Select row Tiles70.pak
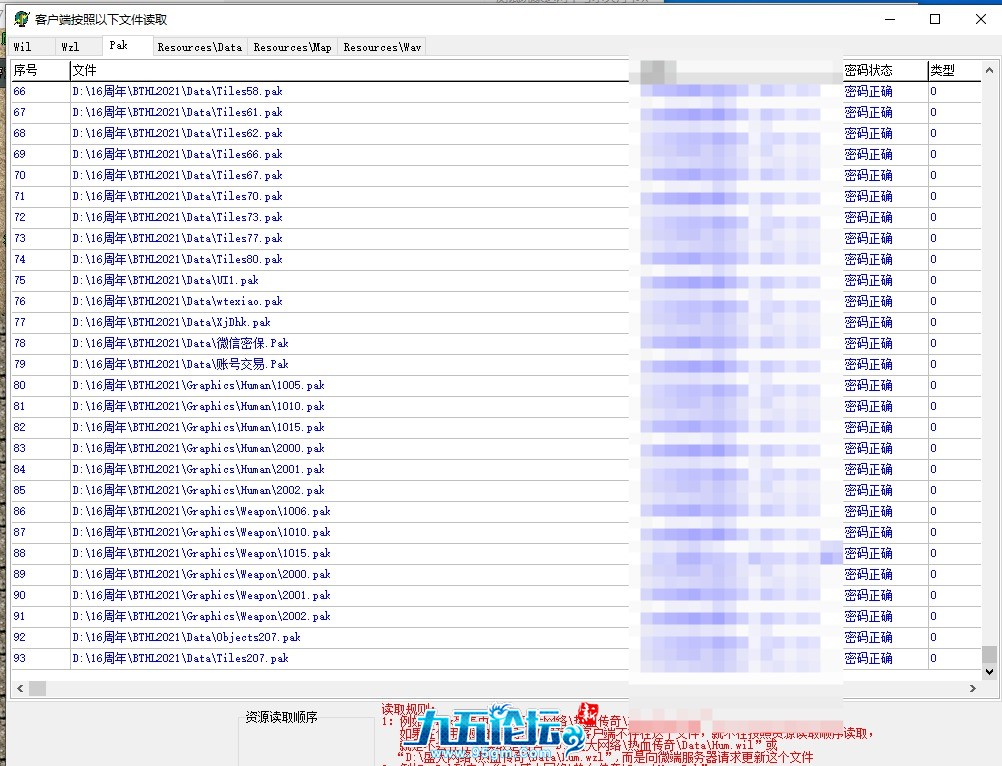1002x766 pixels. coord(496,196)
